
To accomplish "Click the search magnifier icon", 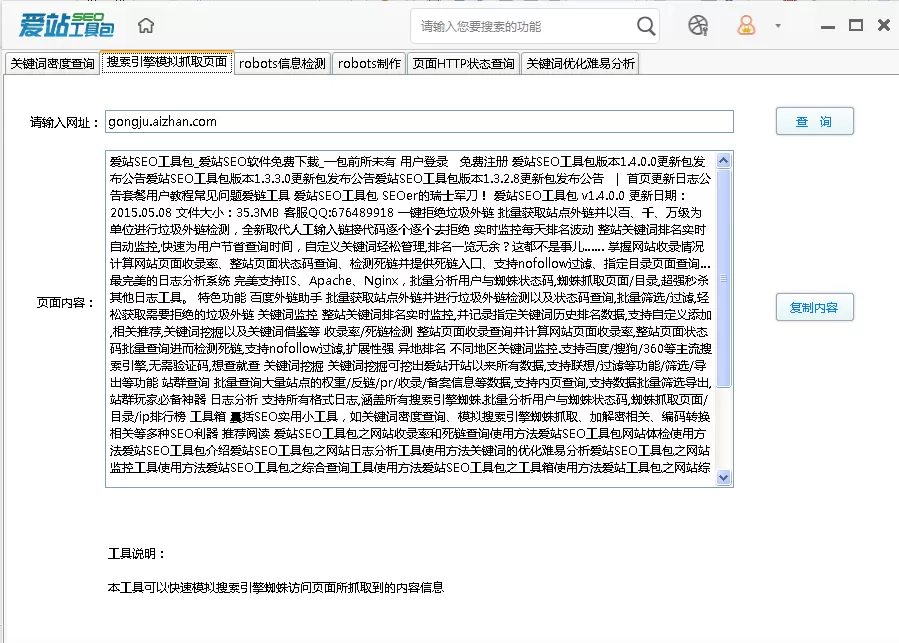I will pos(646,26).
